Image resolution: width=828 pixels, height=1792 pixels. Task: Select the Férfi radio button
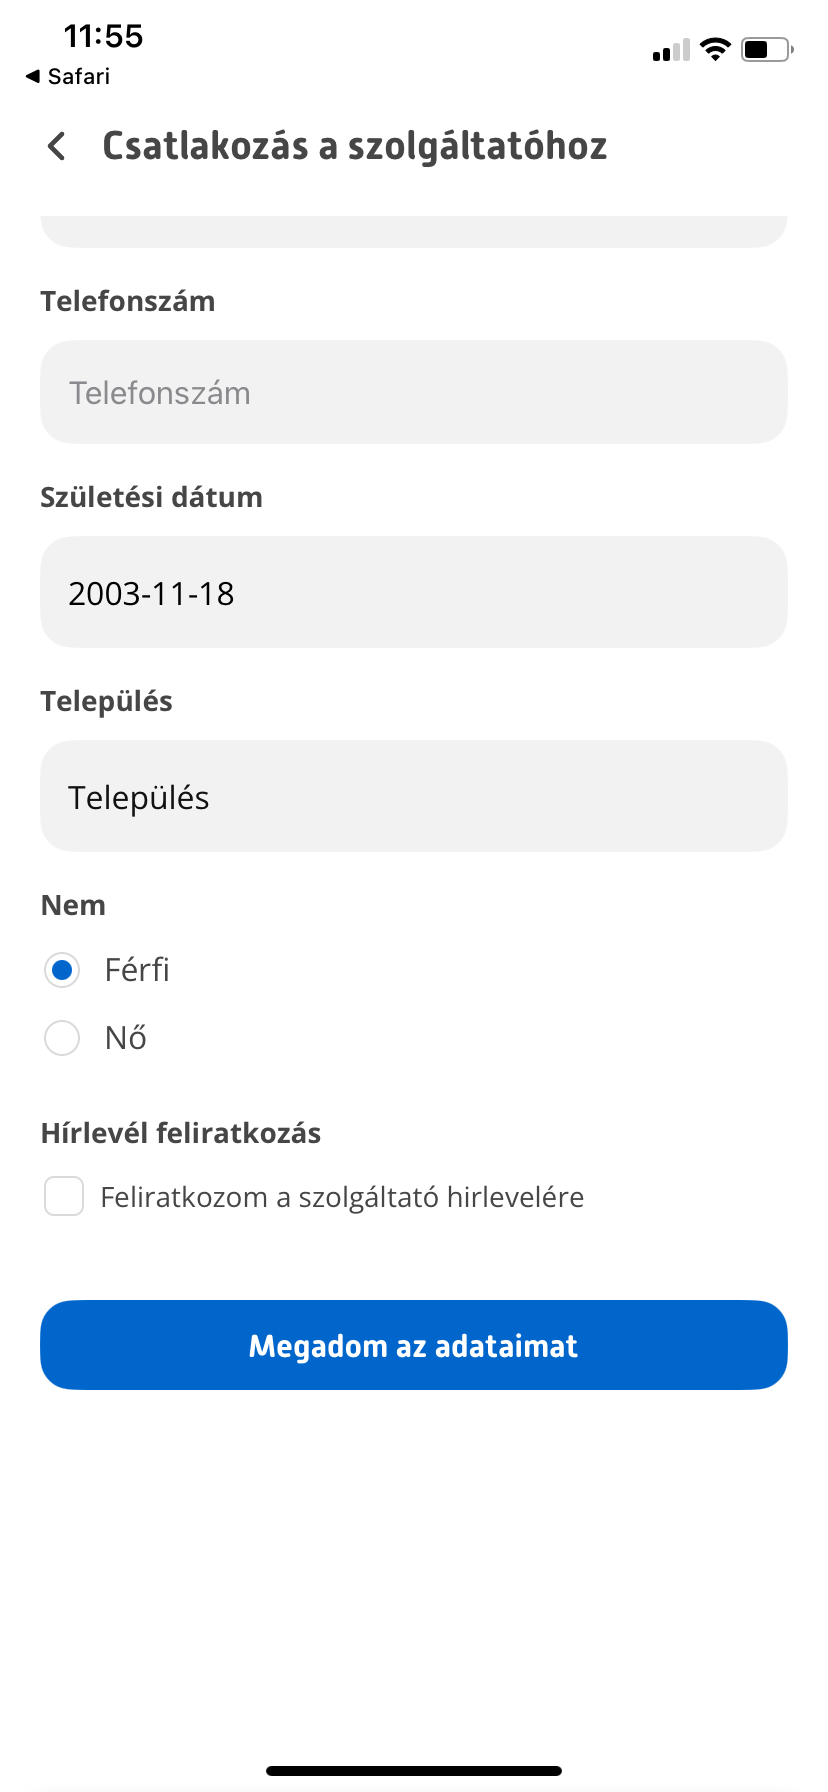pyautogui.click(x=62, y=970)
